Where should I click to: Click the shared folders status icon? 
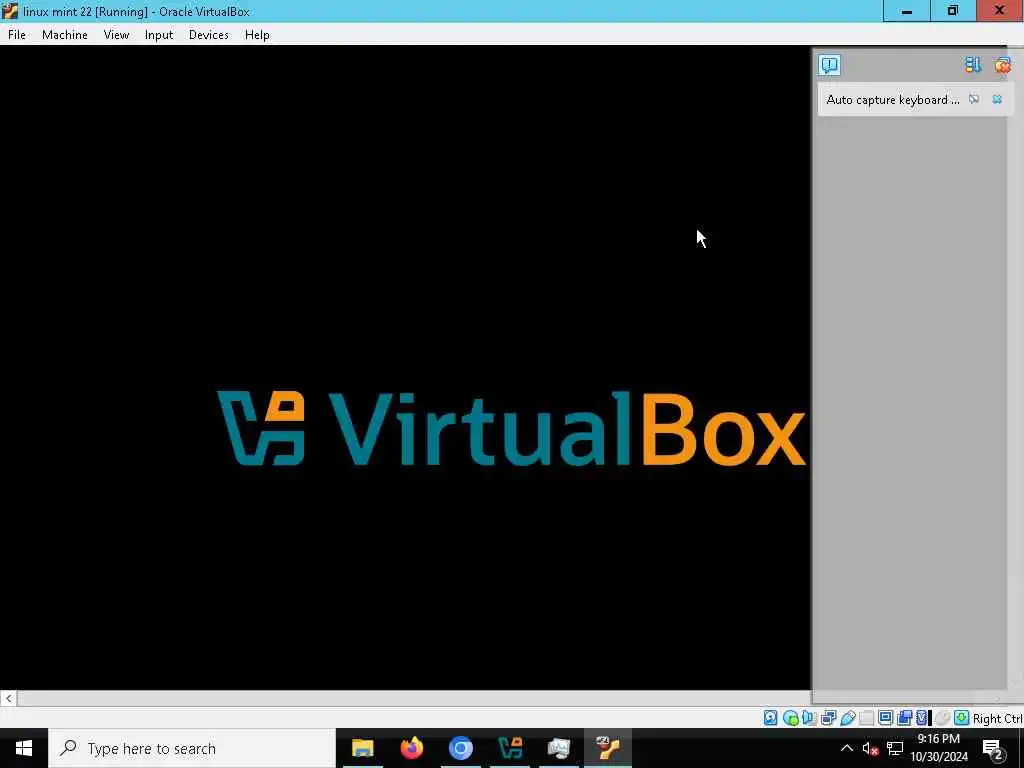pos(867,718)
